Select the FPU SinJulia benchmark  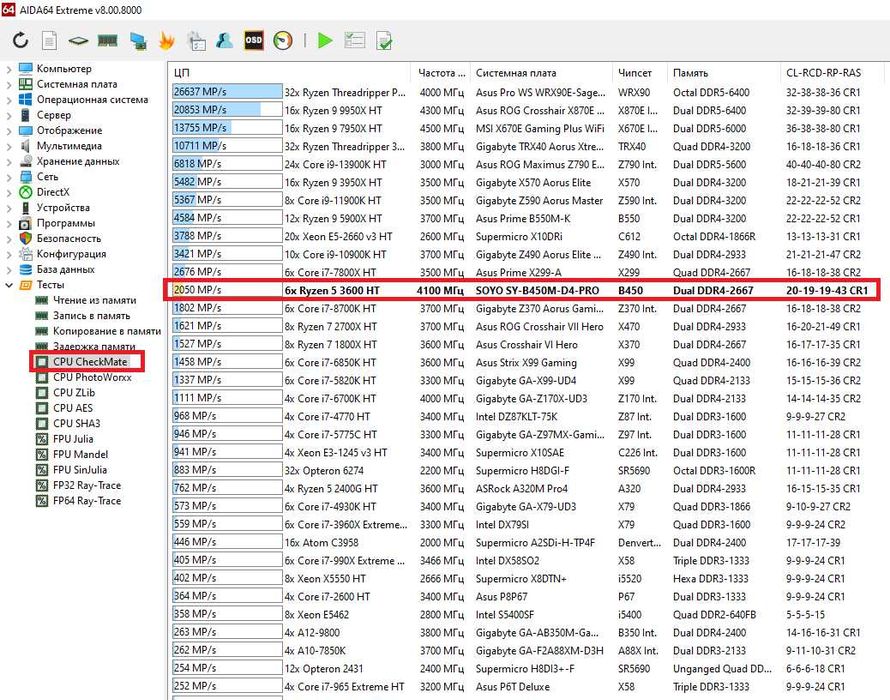79,470
